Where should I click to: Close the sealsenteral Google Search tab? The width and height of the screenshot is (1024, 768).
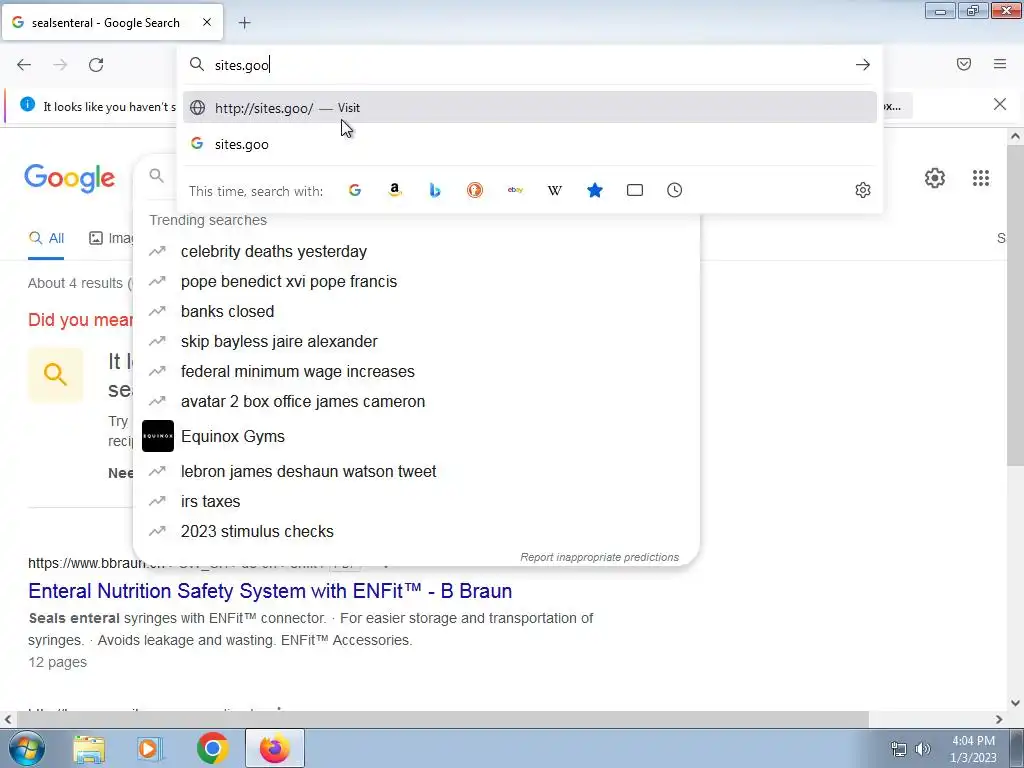click(207, 22)
